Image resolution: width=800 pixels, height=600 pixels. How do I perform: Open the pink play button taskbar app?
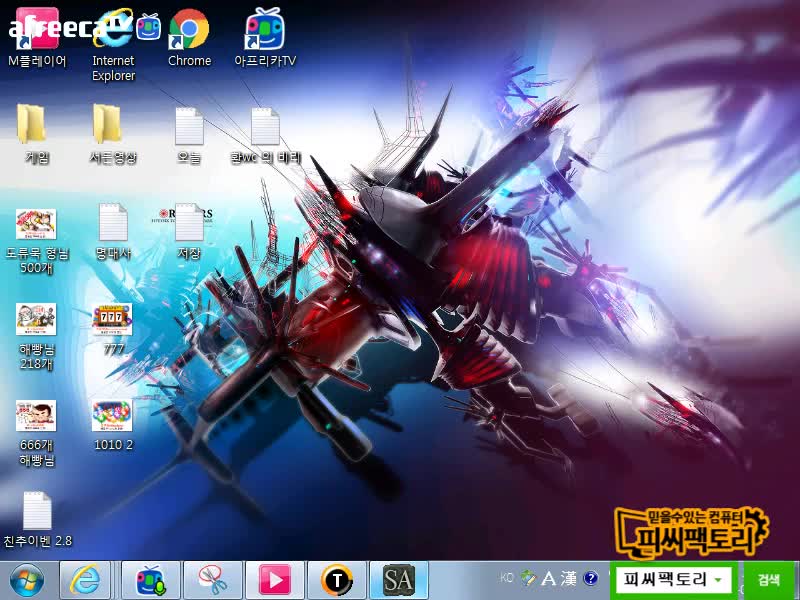[x=275, y=579]
